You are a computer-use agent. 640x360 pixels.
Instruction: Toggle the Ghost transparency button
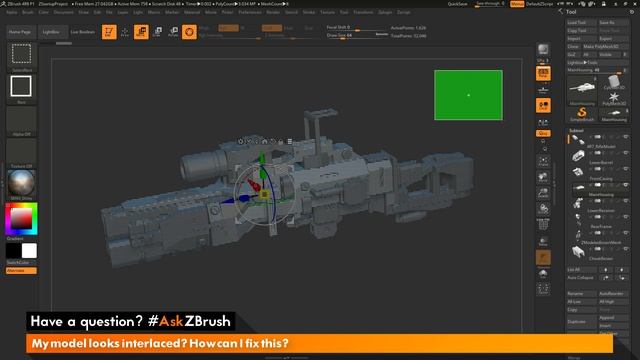[543, 258]
